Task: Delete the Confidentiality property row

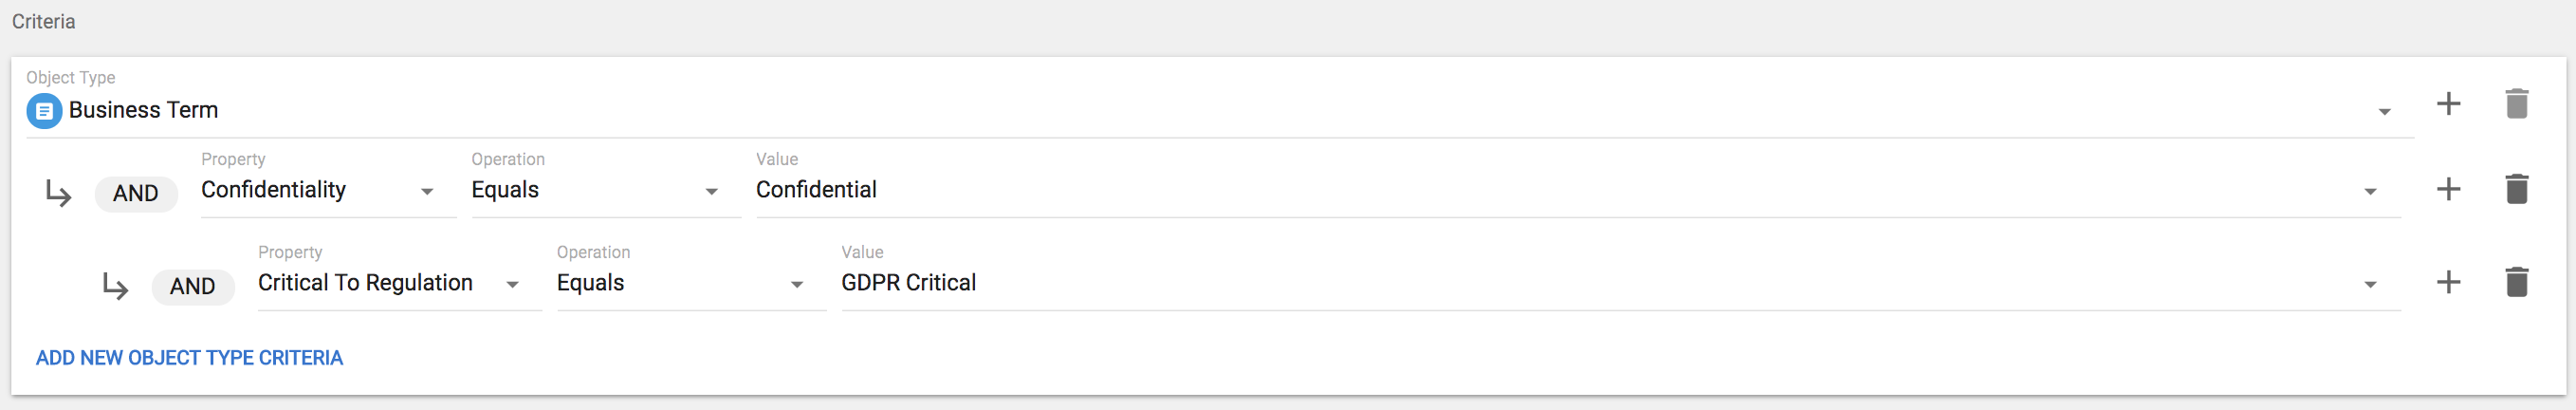Action: (2516, 189)
